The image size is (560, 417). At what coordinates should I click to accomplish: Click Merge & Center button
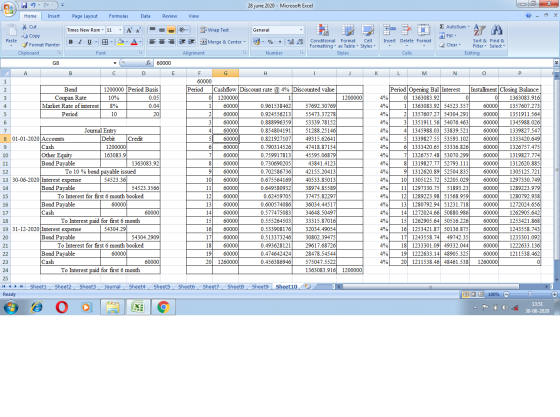221,42
